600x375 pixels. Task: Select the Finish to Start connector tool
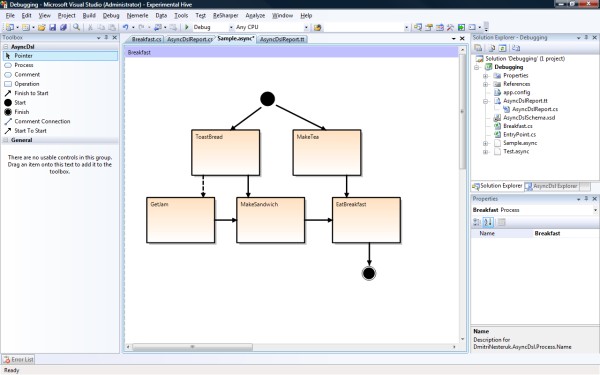(31, 93)
